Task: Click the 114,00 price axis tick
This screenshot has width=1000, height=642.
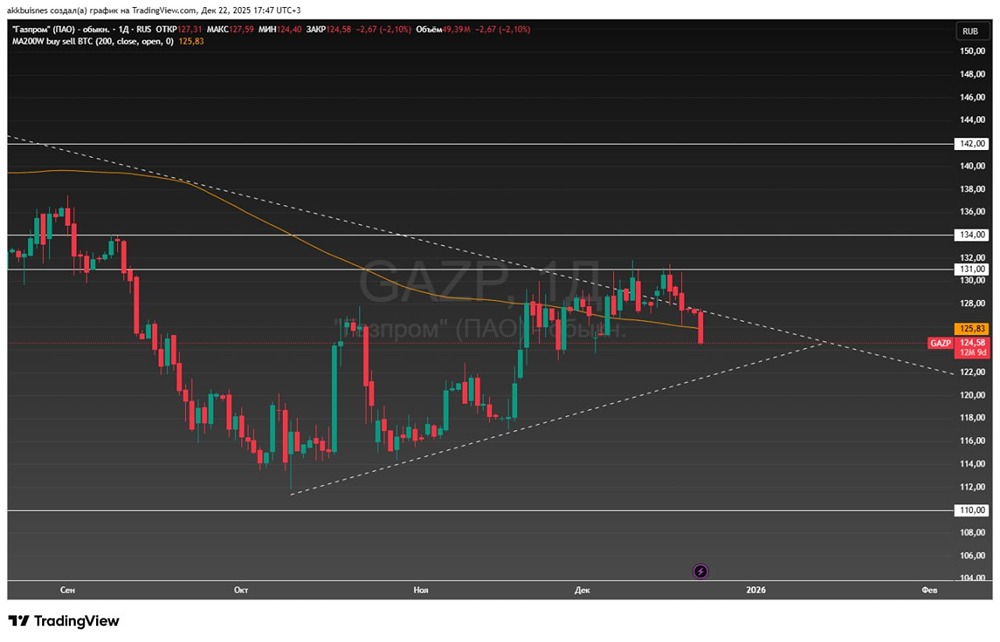Action: tap(972, 464)
